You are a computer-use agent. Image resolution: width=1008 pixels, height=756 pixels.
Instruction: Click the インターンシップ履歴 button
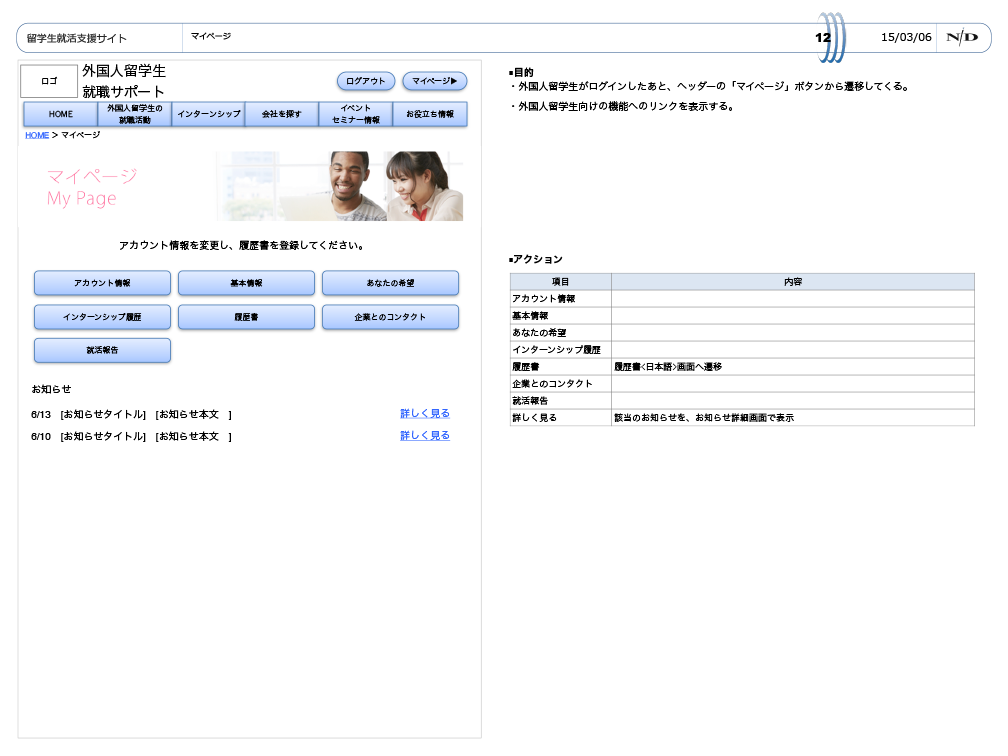pos(102,317)
